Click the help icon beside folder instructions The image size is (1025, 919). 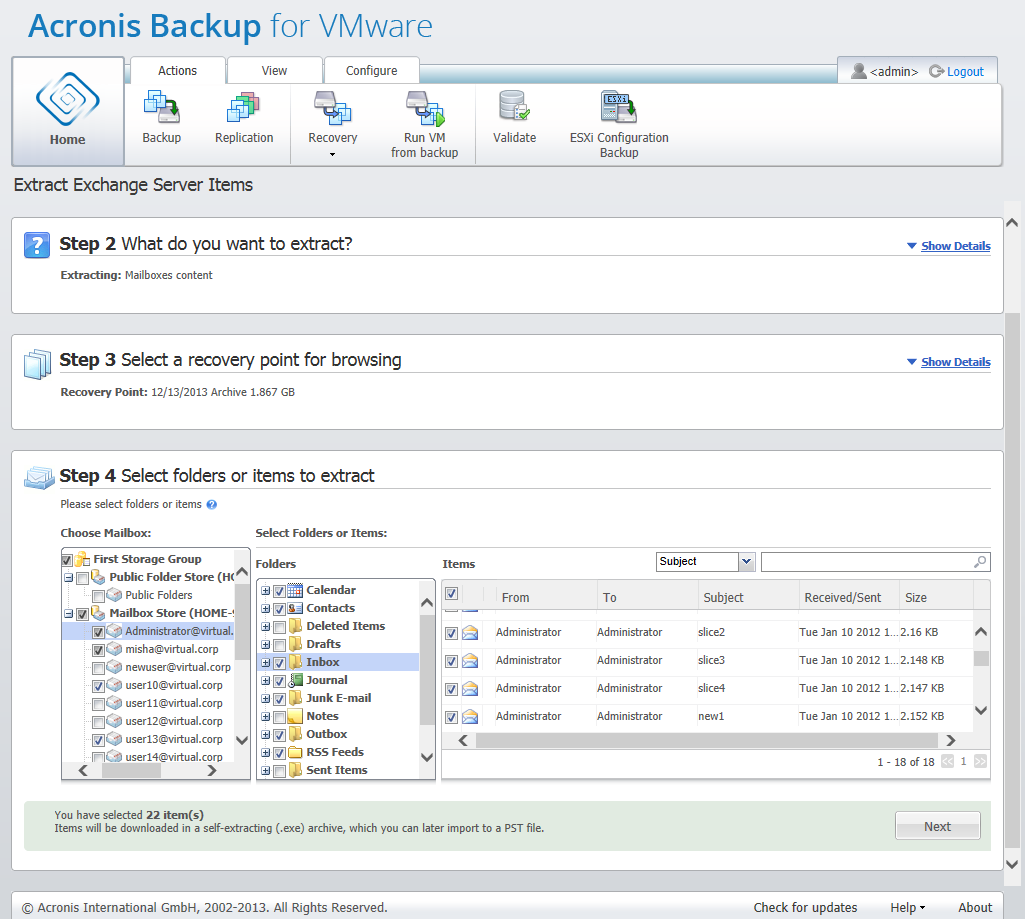click(x=212, y=505)
